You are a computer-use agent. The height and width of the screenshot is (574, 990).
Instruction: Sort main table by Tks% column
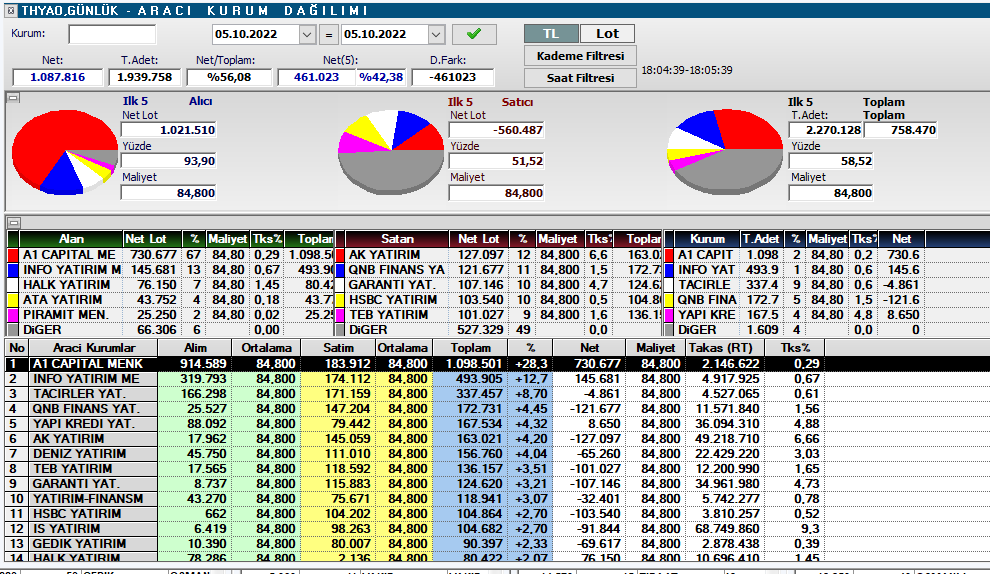pos(794,348)
